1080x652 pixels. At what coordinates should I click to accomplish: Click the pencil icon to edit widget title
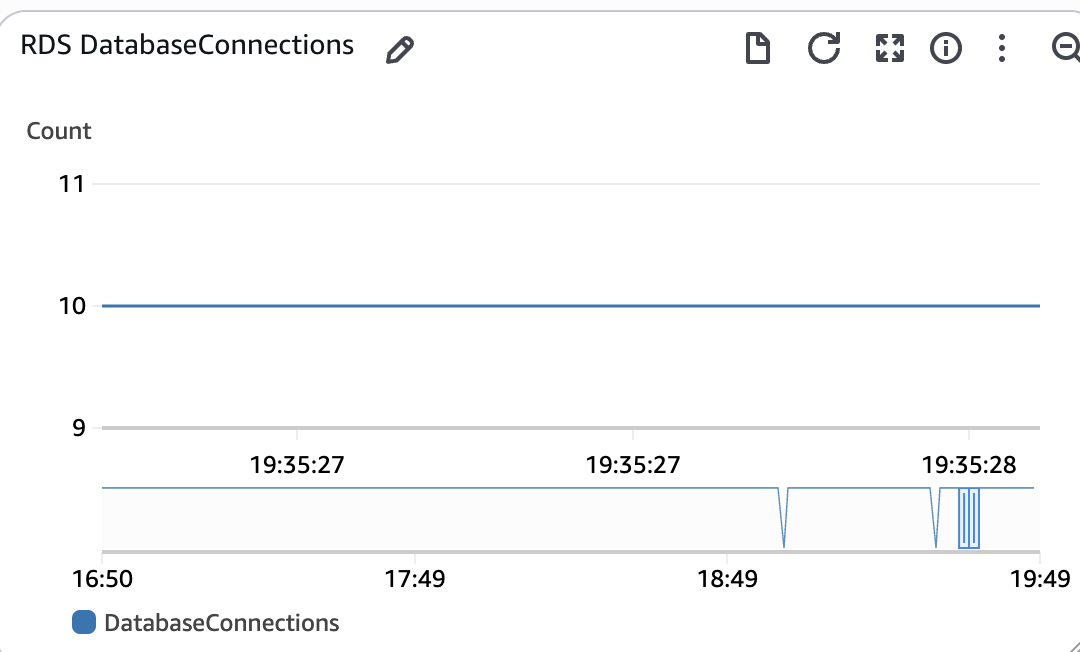pos(400,50)
